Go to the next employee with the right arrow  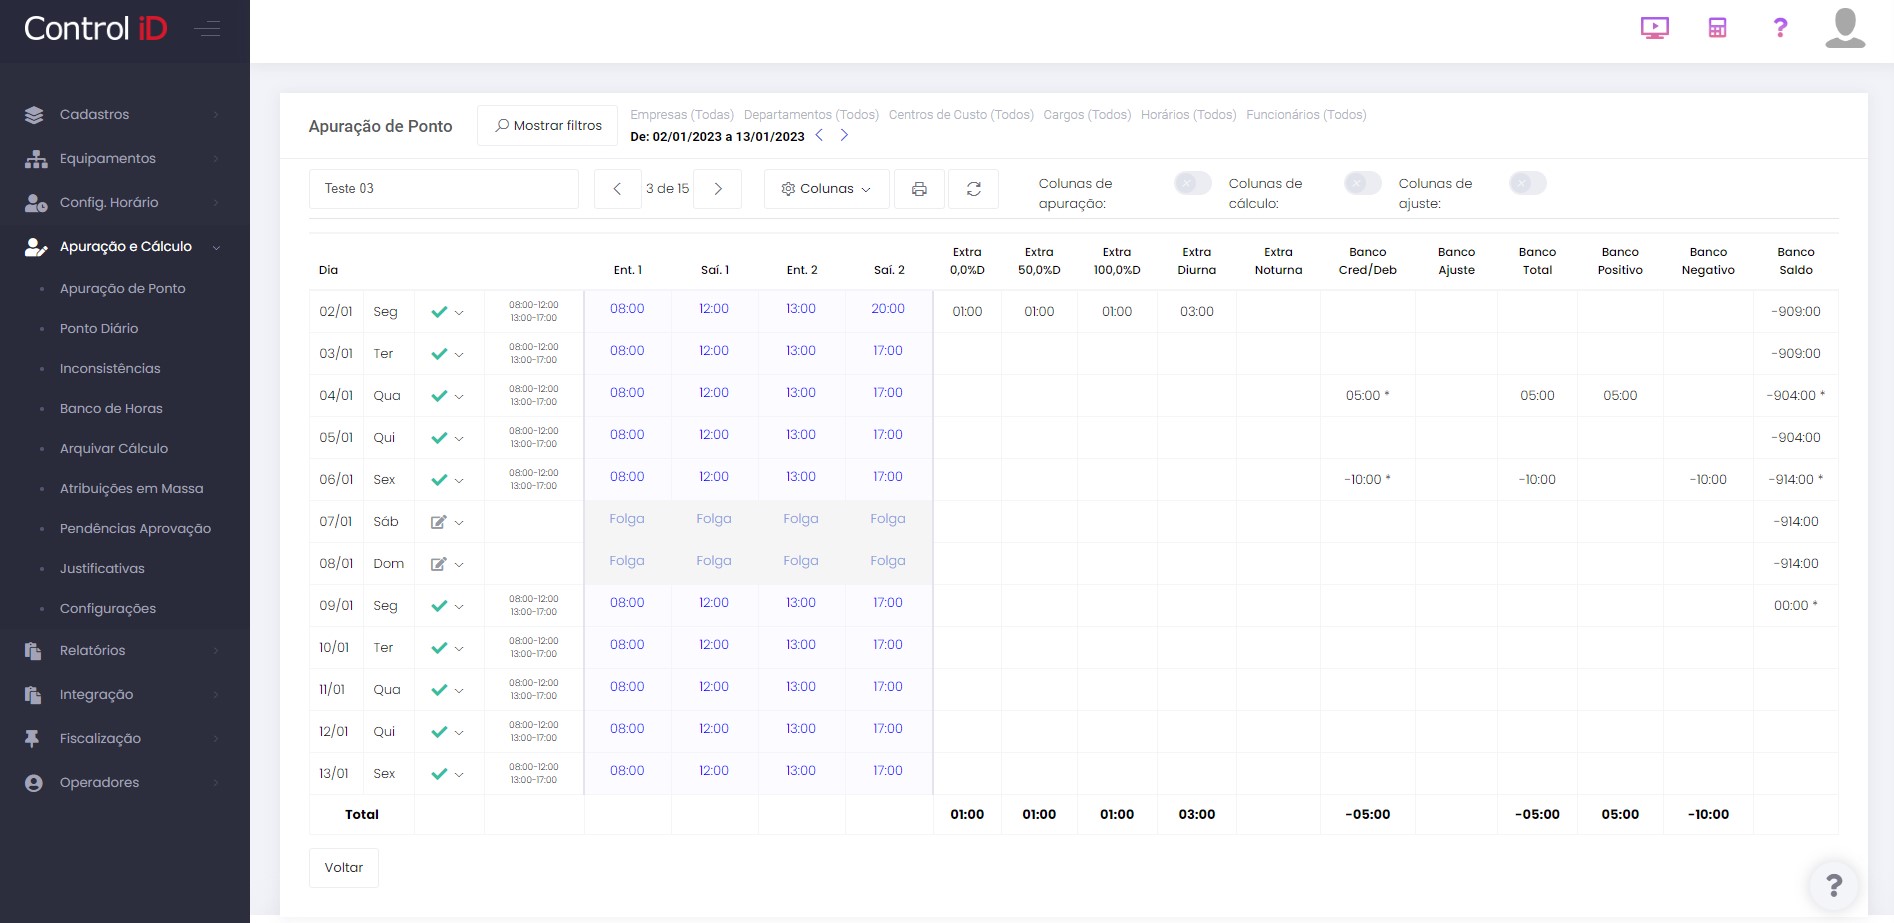(717, 189)
